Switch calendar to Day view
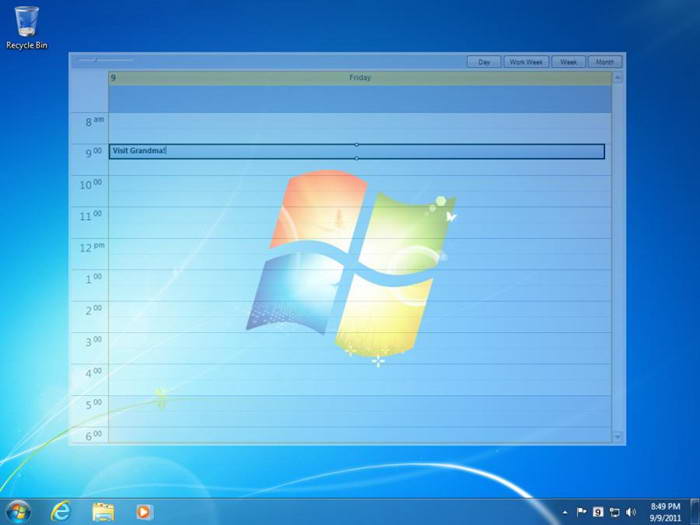700x525 pixels. point(484,62)
